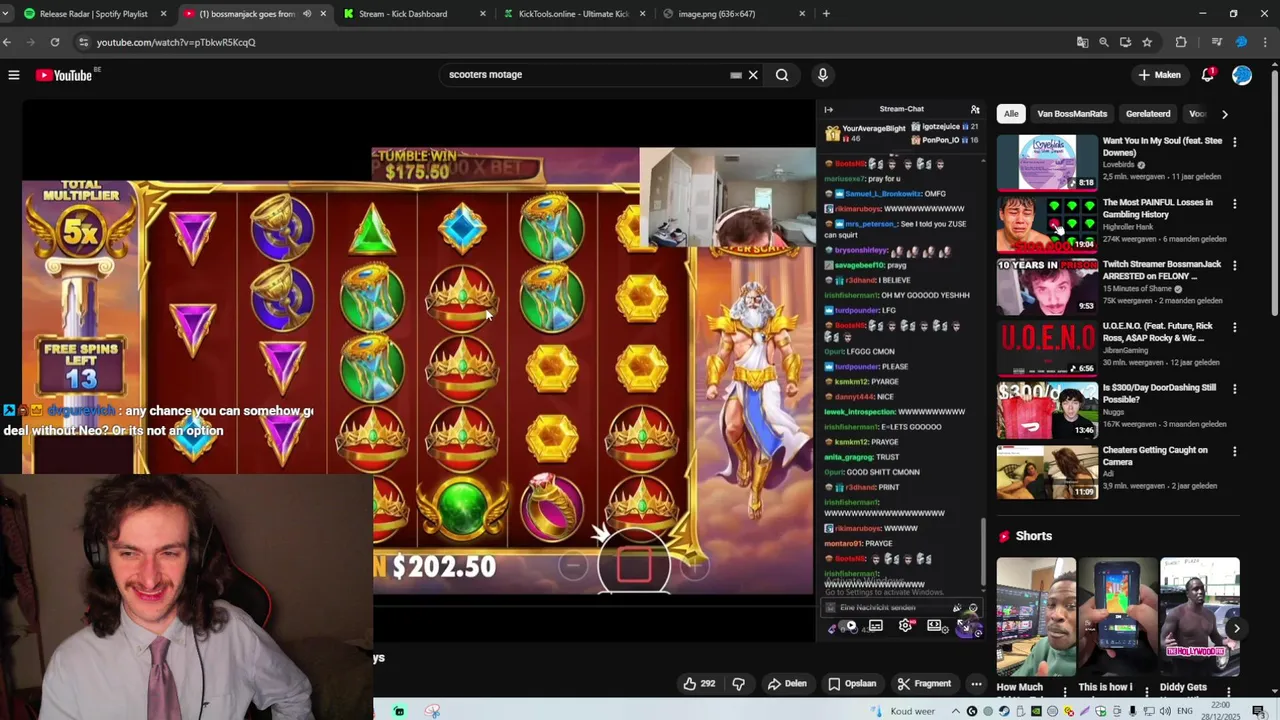Show hidden system tray icons
The width and height of the screenshot is (1280, 720).
coord(957,711)
